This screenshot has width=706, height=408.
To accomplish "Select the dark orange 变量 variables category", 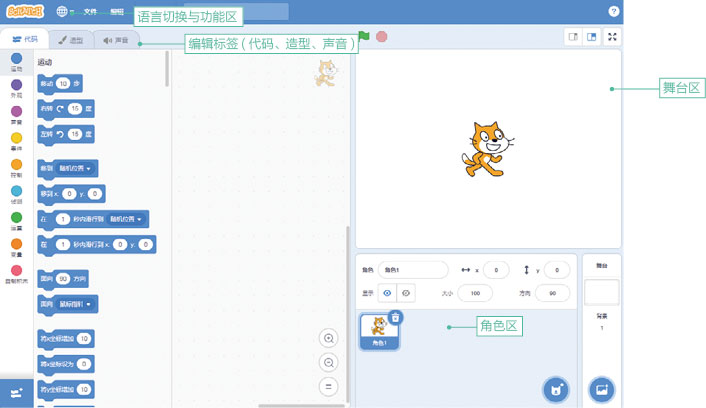I will [x=16, y=244].
